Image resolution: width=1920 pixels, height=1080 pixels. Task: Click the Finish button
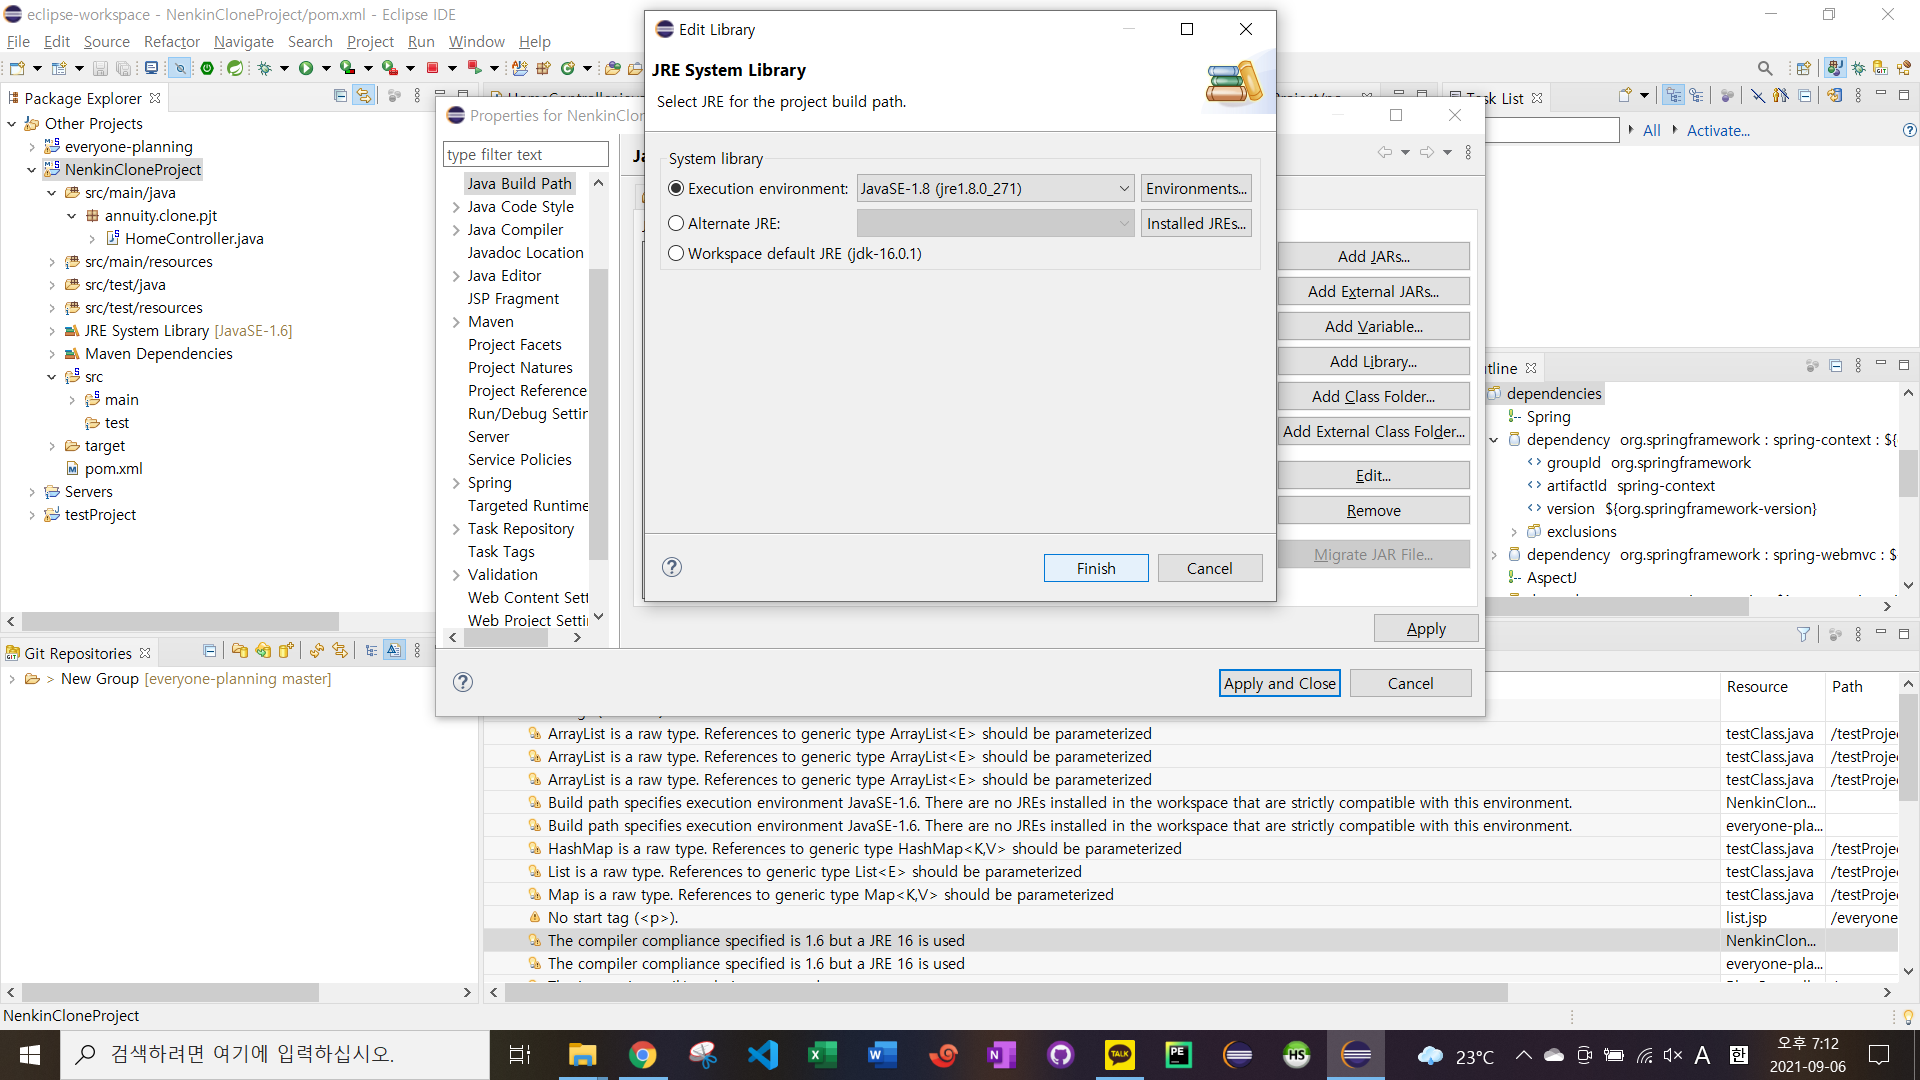pos(1095,568)
